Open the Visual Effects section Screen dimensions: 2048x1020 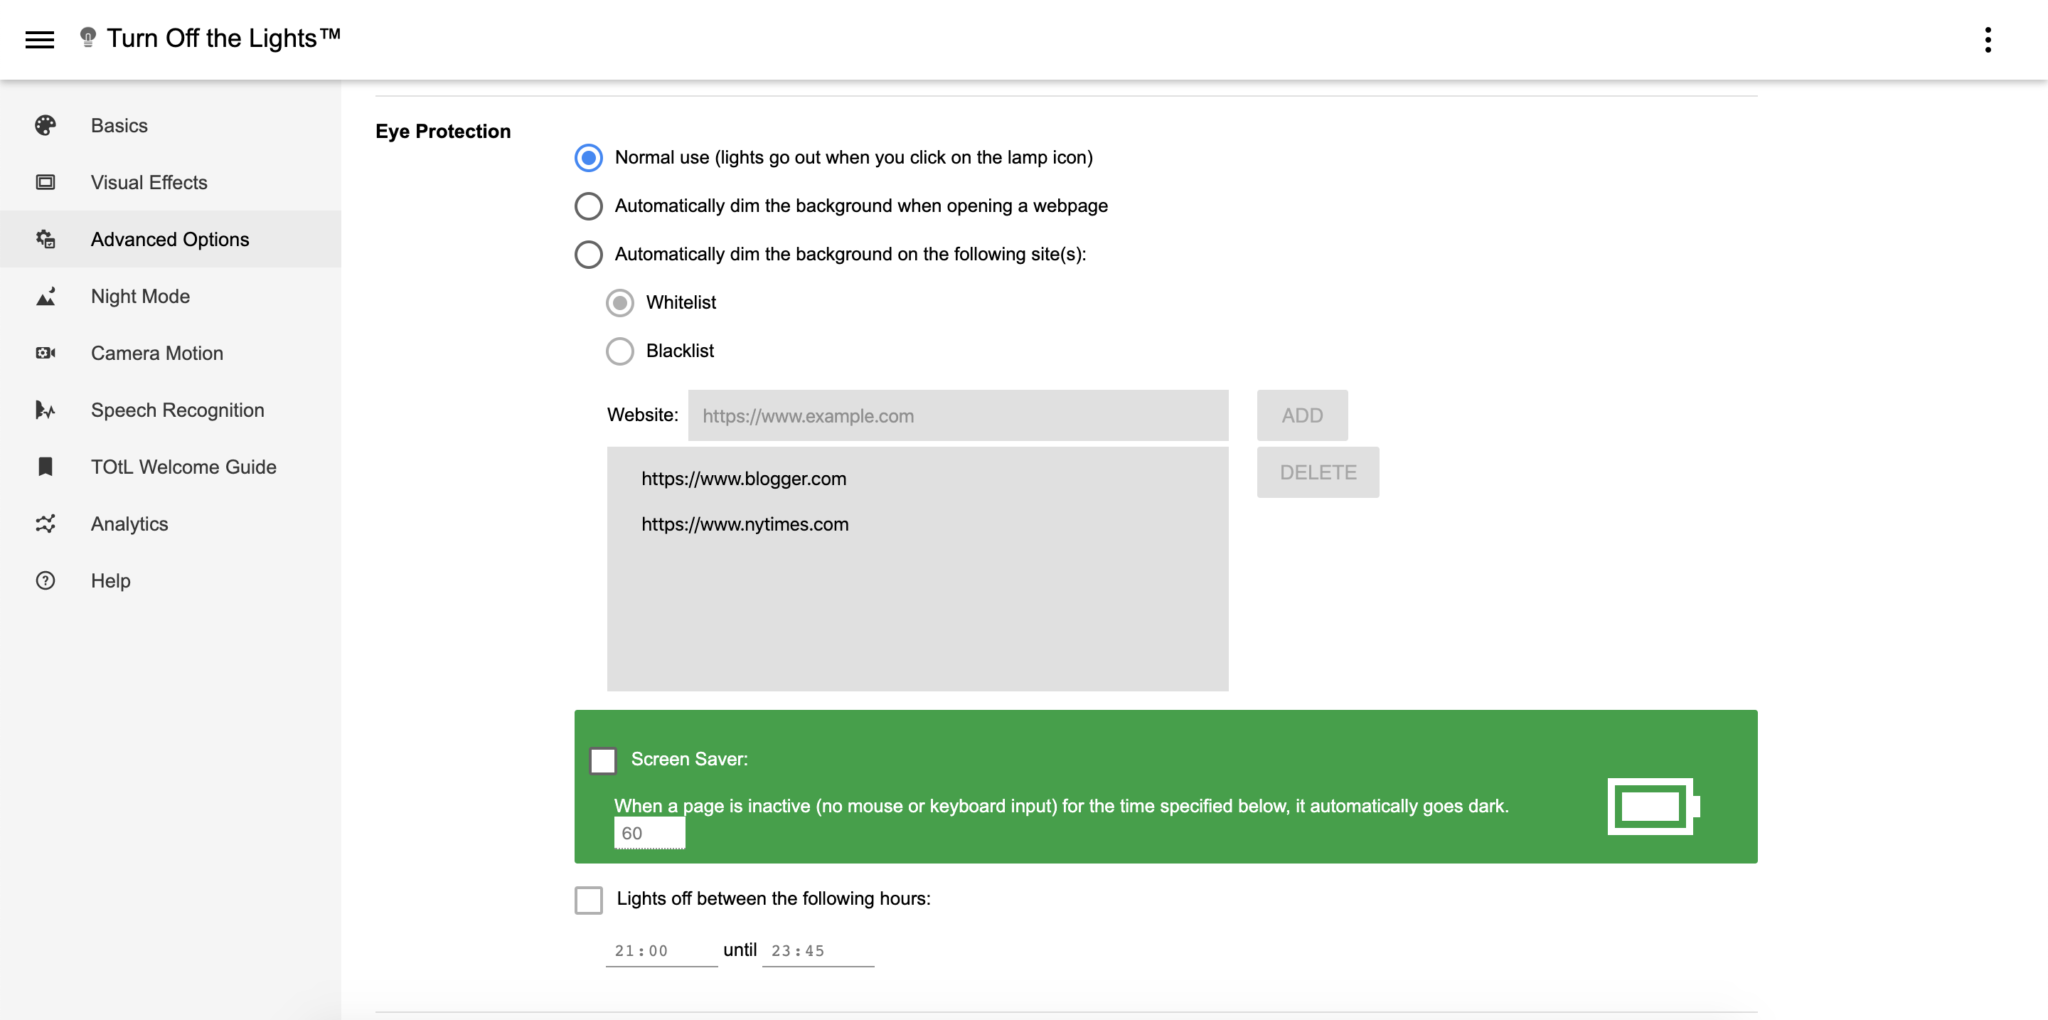170,182
